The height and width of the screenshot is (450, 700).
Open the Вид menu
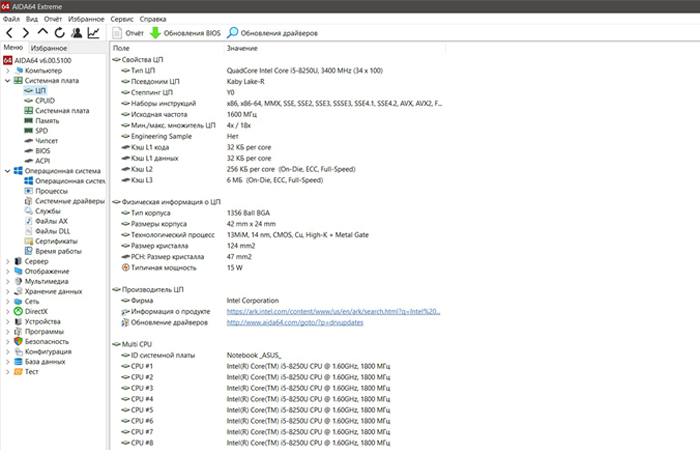coord(32,19)
